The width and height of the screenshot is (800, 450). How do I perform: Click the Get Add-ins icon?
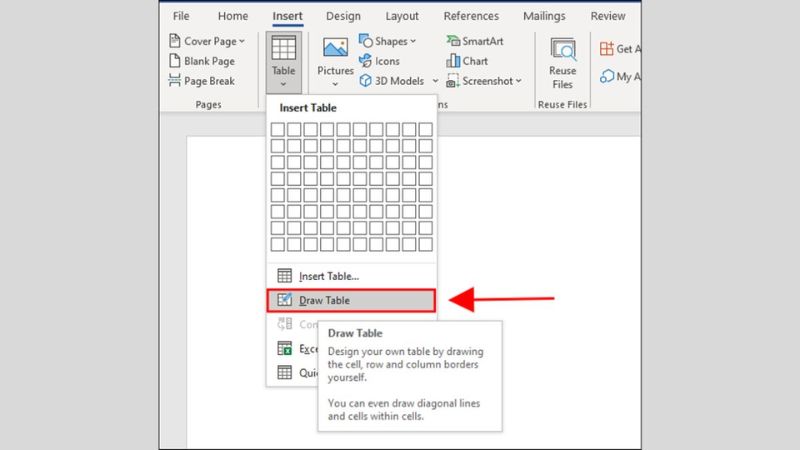(x=607, y=49)
